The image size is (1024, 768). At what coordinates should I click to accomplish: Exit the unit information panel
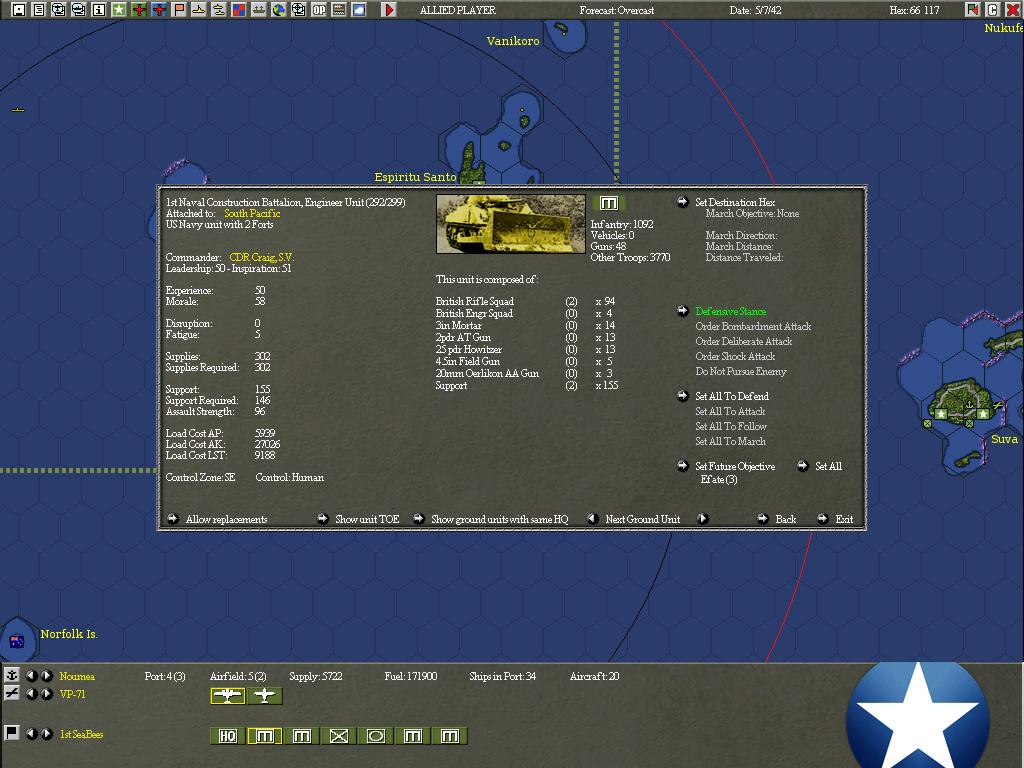point(844,520)
